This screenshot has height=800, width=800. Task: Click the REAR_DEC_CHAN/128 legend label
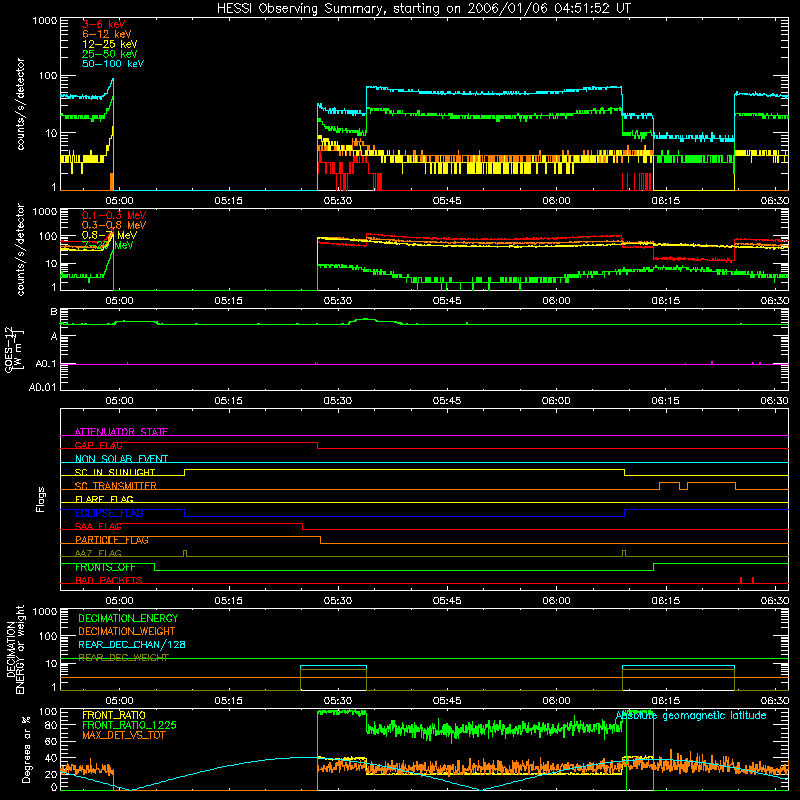click(132, 644)
